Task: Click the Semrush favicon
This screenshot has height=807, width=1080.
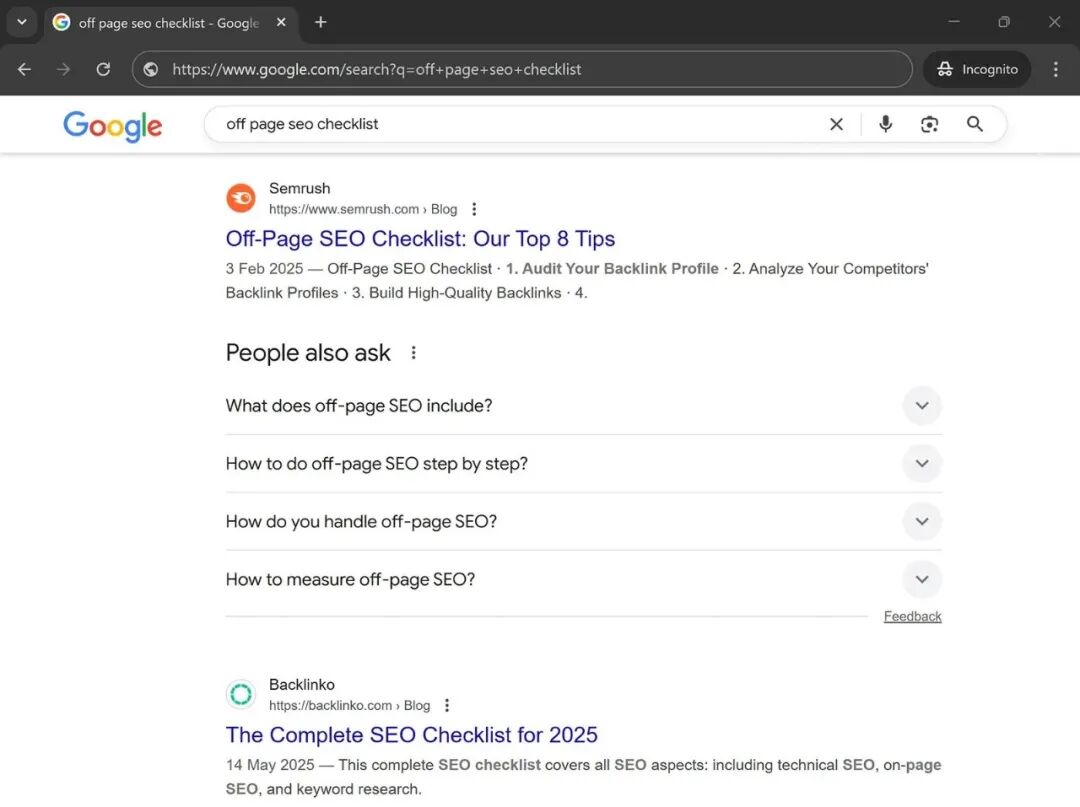Action: point(241,198)
